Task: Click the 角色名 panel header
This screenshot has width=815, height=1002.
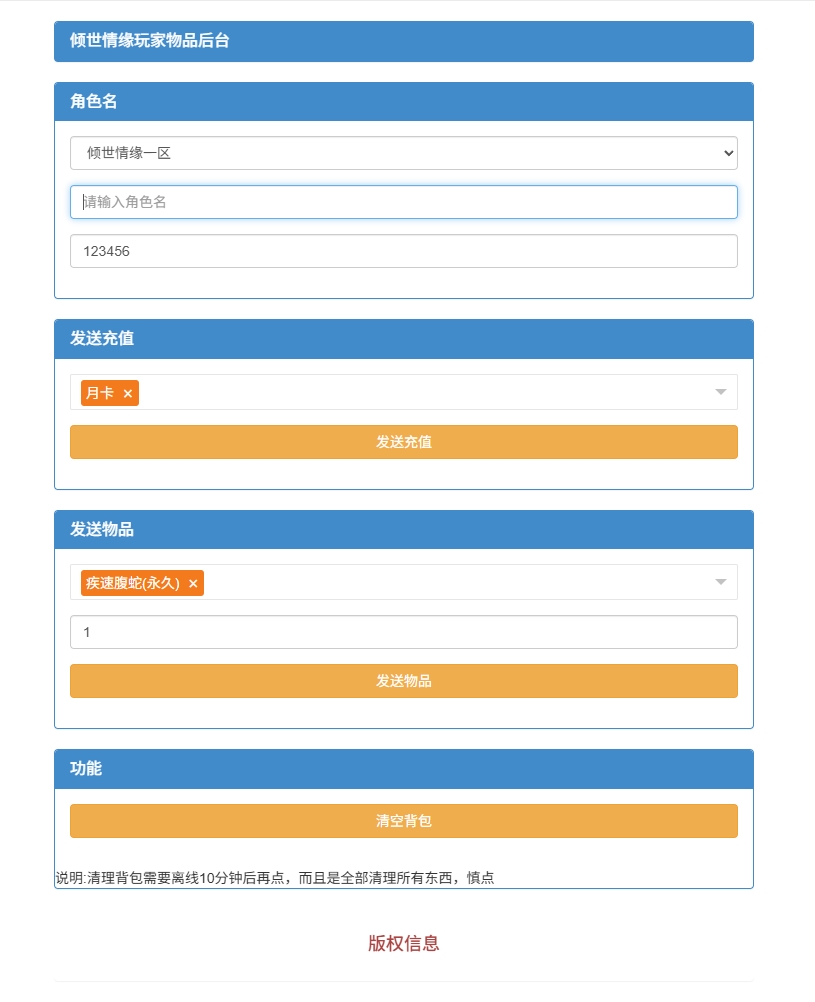Action: click(404, 102)
